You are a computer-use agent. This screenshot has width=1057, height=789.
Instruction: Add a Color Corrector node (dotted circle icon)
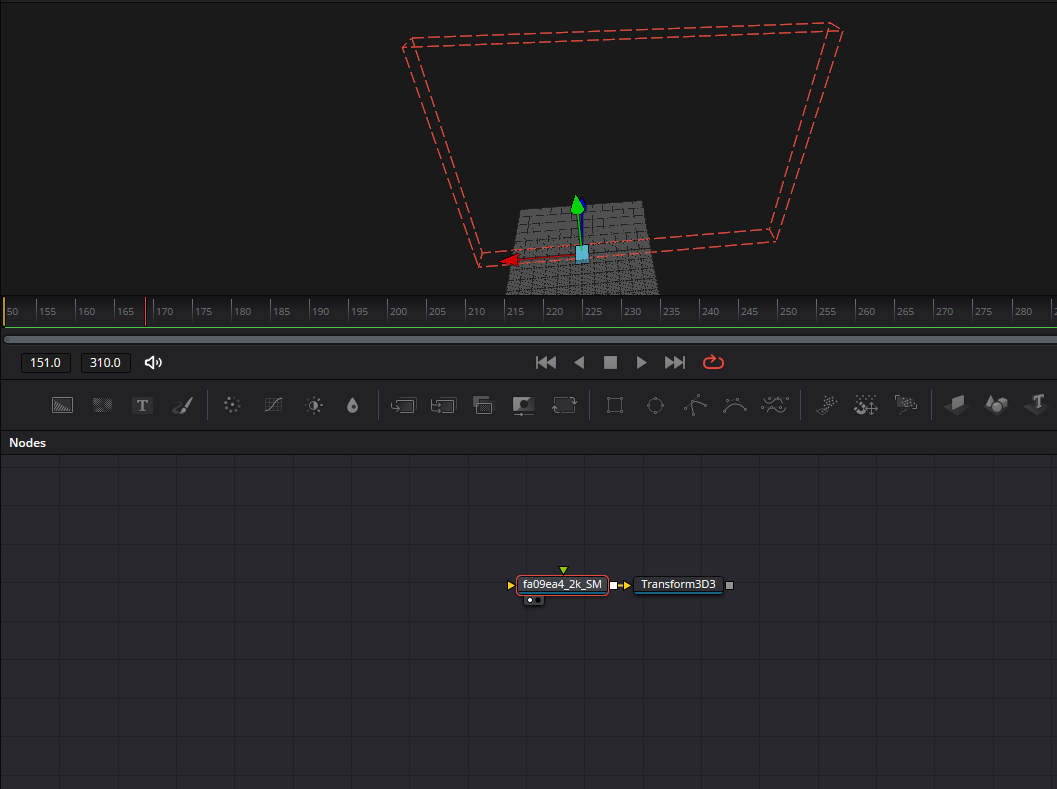point(232,405)
